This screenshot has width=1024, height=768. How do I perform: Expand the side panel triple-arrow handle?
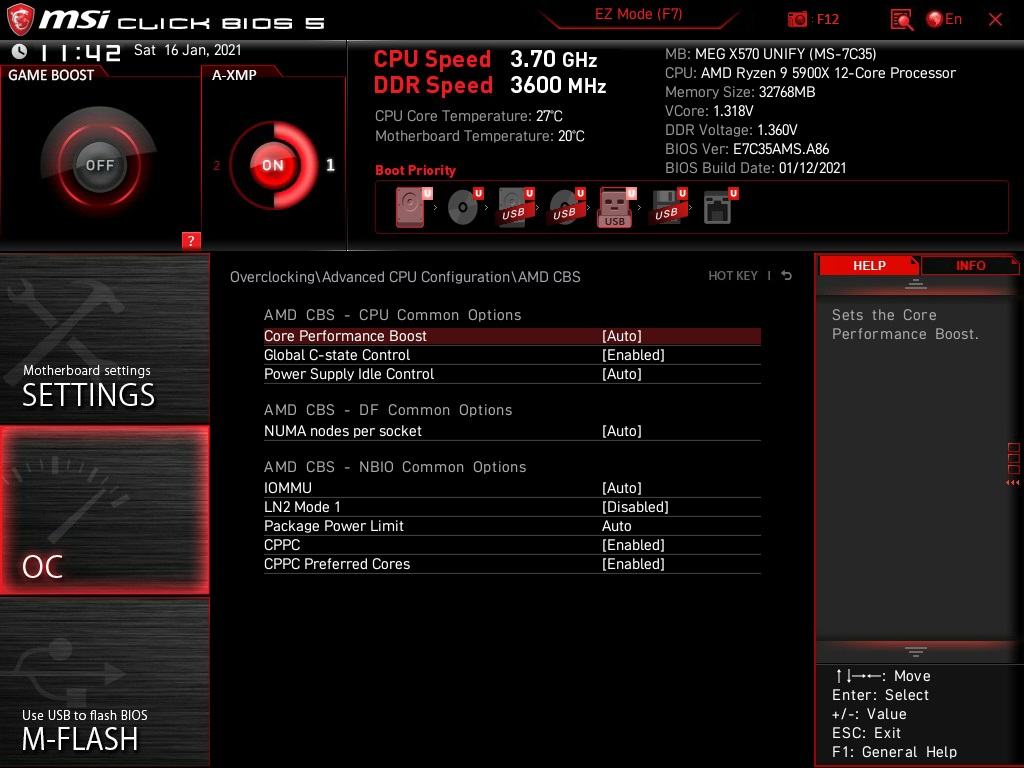pos(1012,483)
